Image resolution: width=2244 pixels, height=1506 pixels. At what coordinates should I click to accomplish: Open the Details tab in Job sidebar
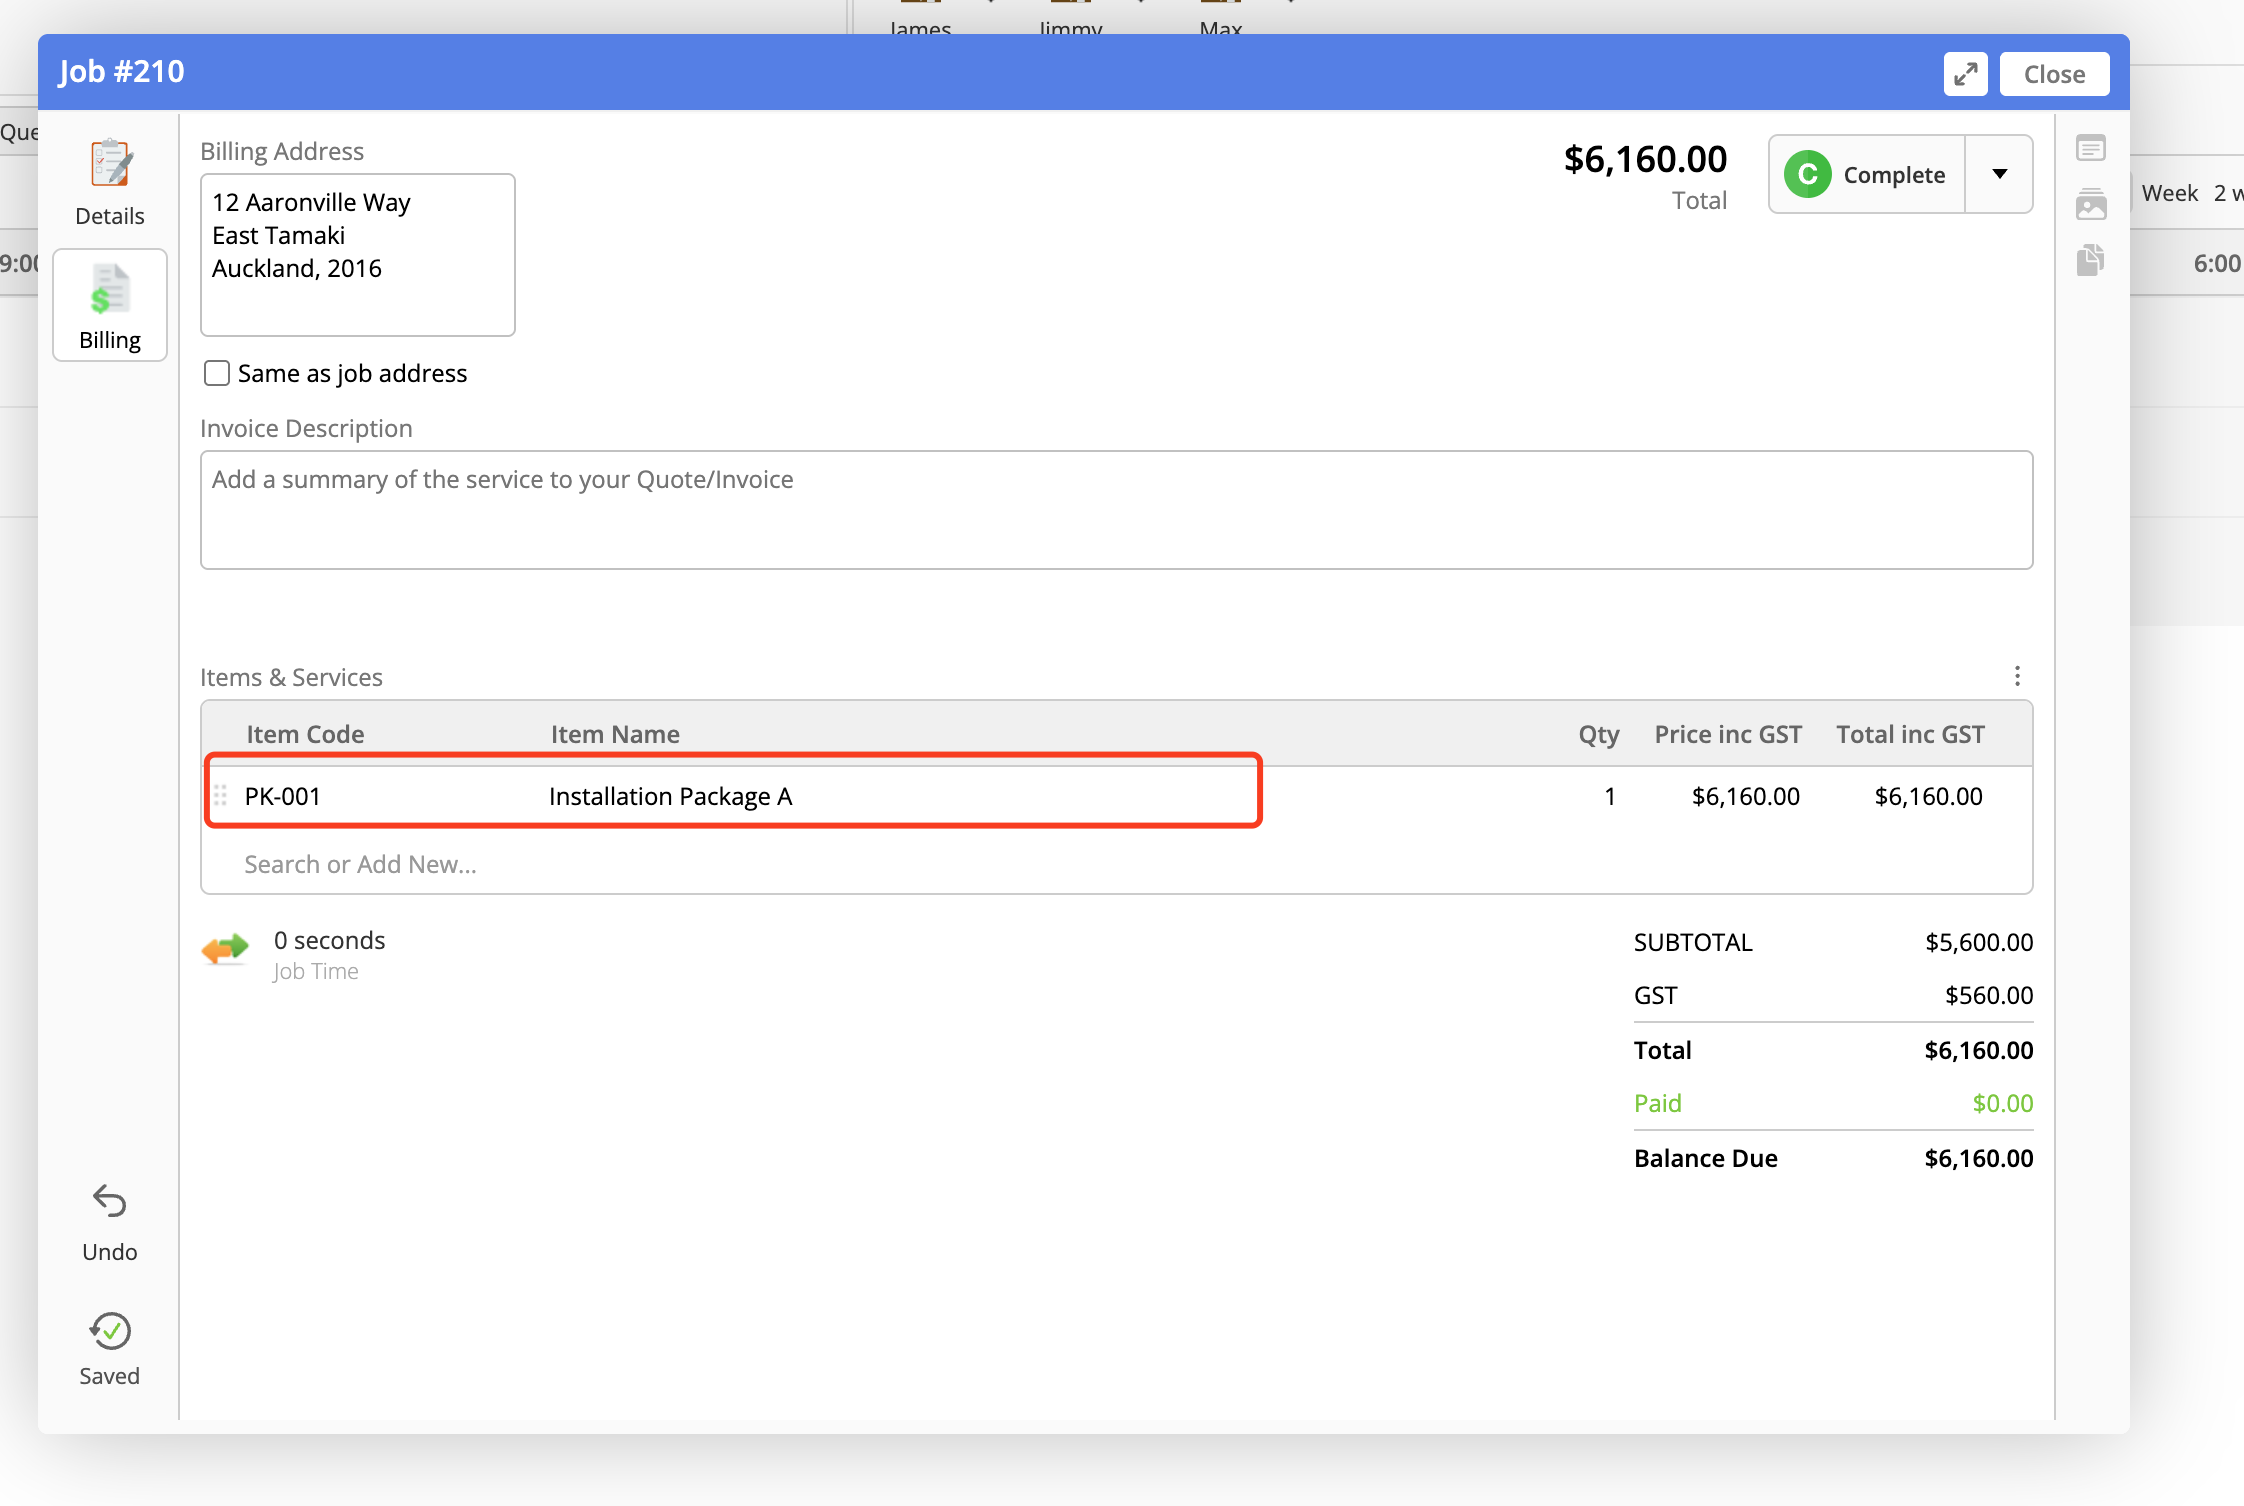110,183
